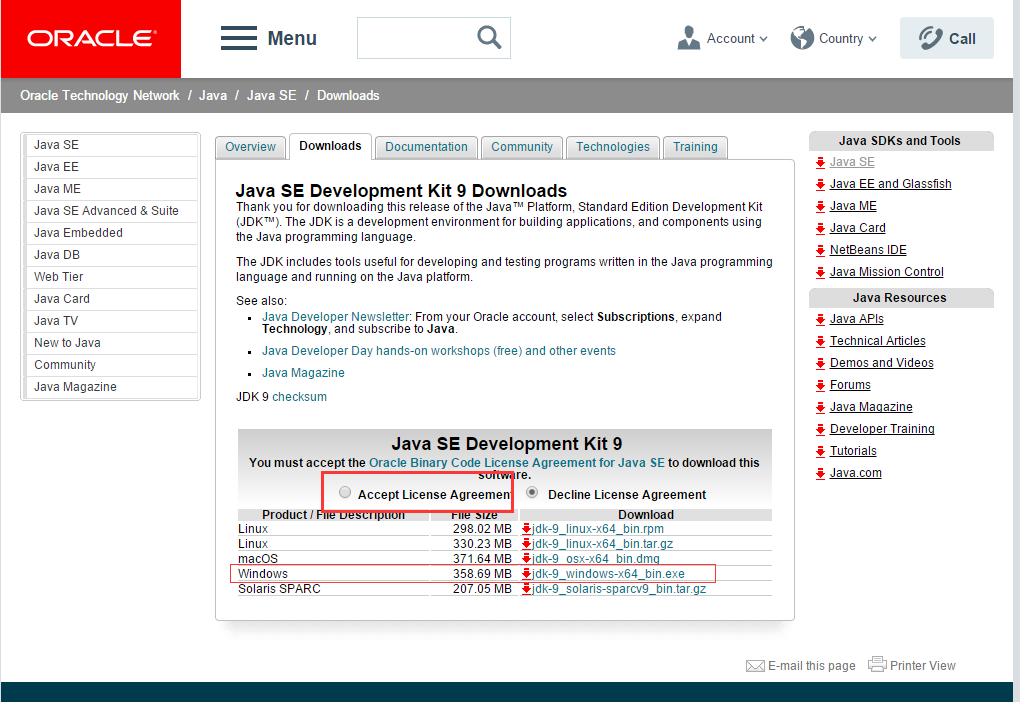Expand the Country dropdown arrow
The width and height of the screenshot is (1020, 702).
coord(872,39)
